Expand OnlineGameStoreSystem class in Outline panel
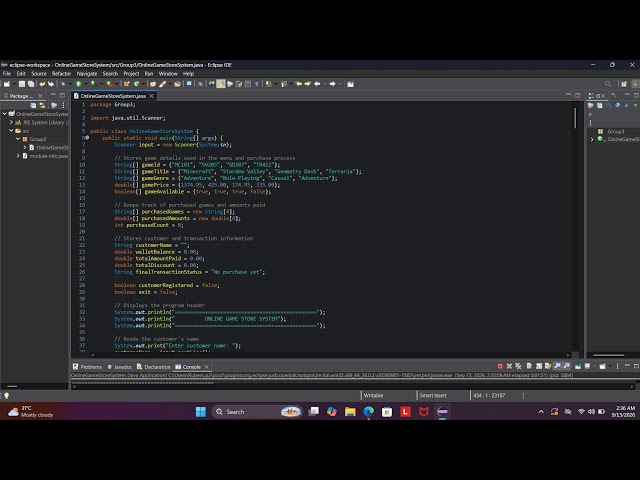The width and height of the screenshot is (640, 480). [592, 140]
